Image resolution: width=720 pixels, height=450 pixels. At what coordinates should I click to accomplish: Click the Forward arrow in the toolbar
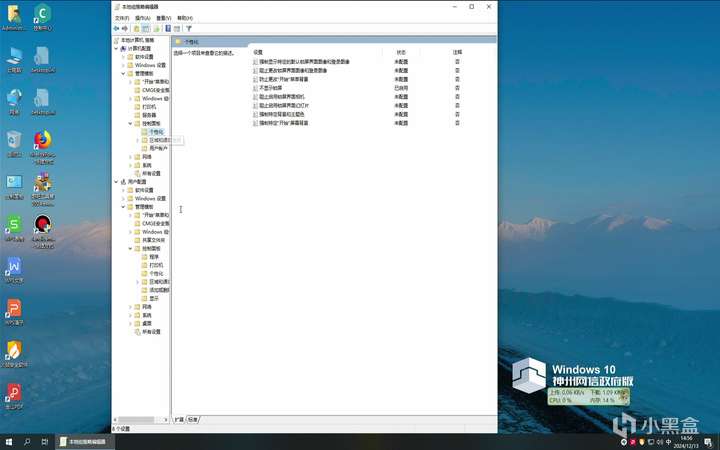coord(124,28)
